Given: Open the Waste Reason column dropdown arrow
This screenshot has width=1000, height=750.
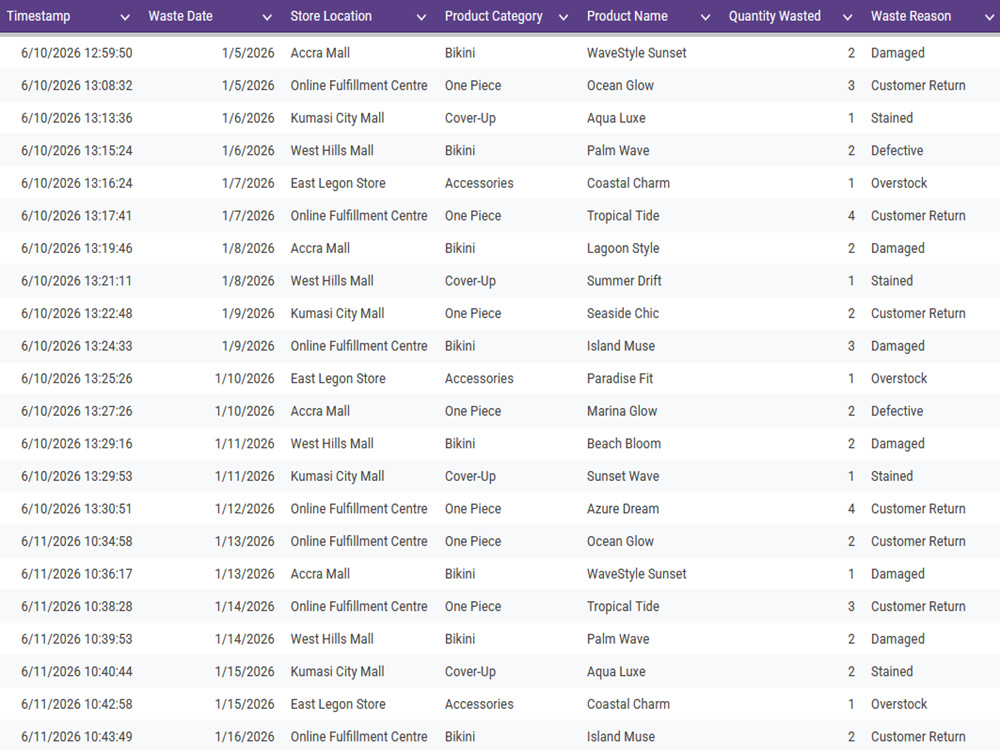Looking at the screenshot, I should coord(989,17).
